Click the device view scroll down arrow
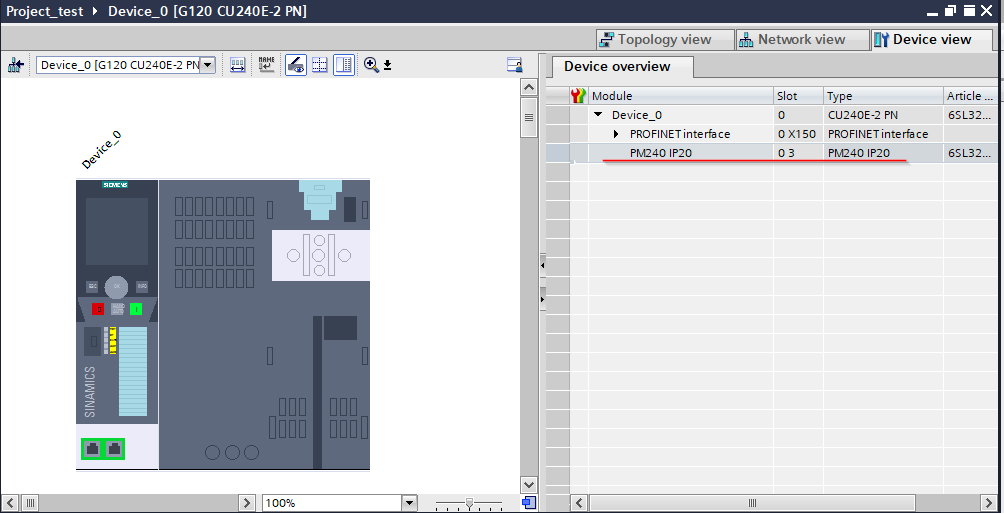The image size is (1004, 513). [x=529, y=485]
